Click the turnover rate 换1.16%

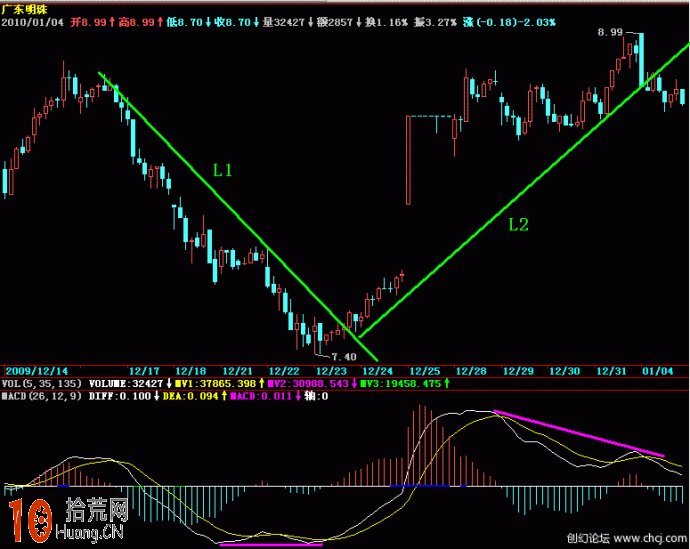coord(387,22)
